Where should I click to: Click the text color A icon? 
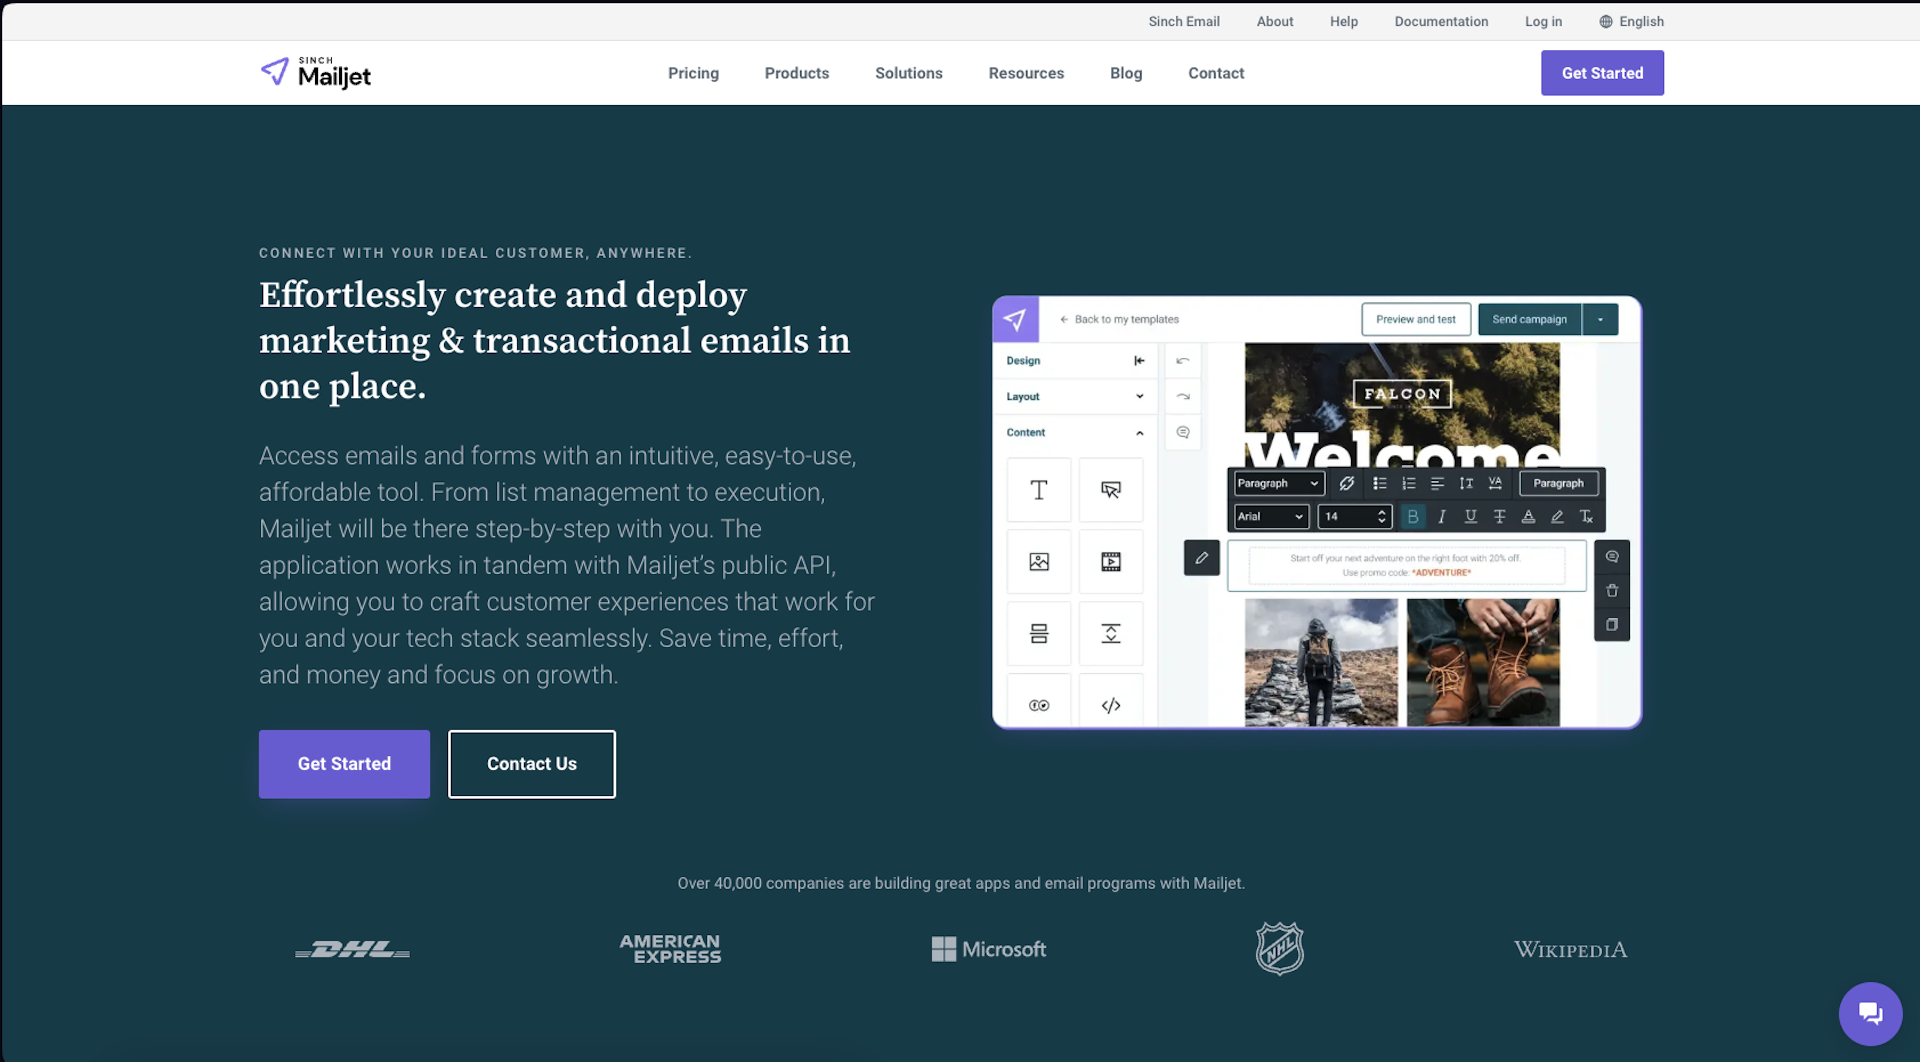click(x=1528, y=517)
